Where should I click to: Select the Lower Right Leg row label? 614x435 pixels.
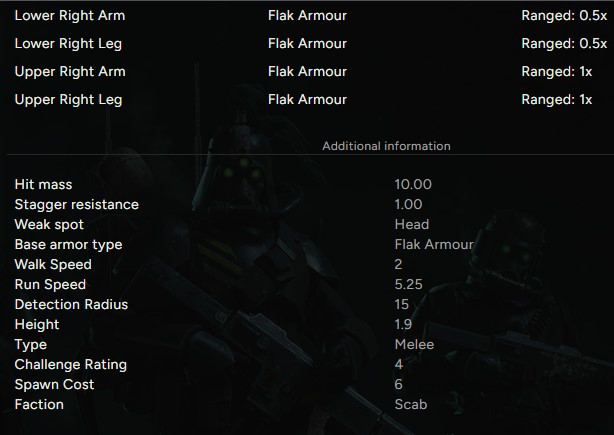click(x=69, y=44)
